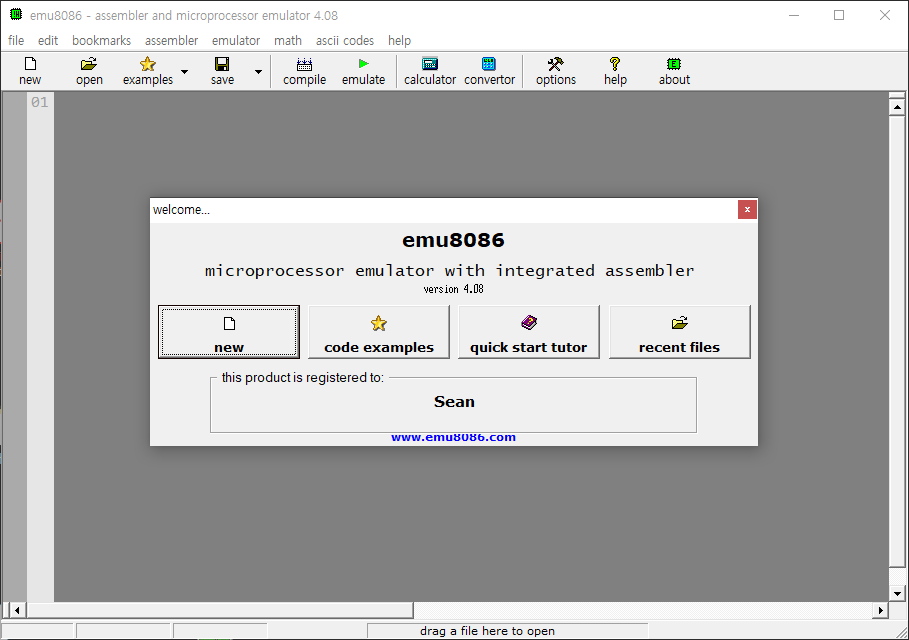This screenshot has height=640, width=909.
Task: Open the file menu
Action: 16,41
